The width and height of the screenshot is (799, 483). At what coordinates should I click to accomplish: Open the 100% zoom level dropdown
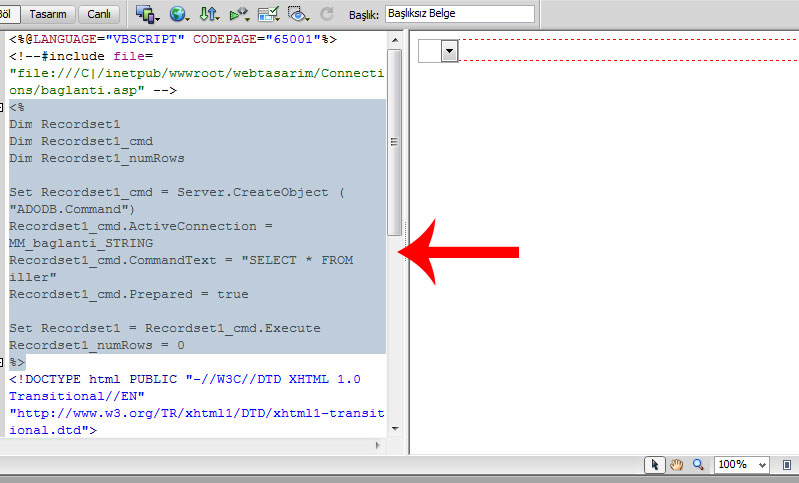click(x=741, y=465)
